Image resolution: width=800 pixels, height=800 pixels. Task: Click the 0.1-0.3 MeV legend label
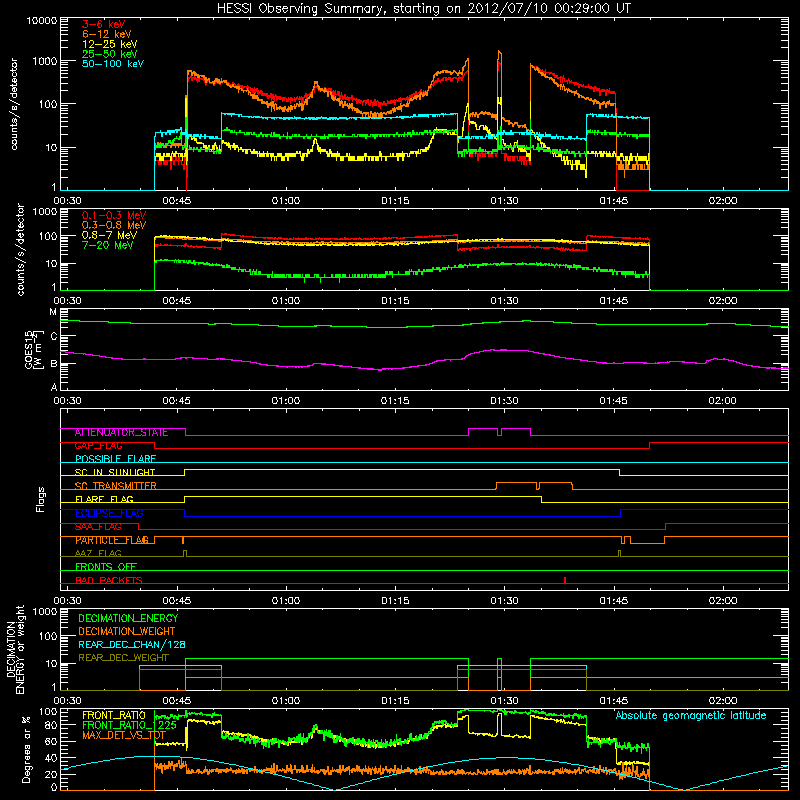point(114,215)
